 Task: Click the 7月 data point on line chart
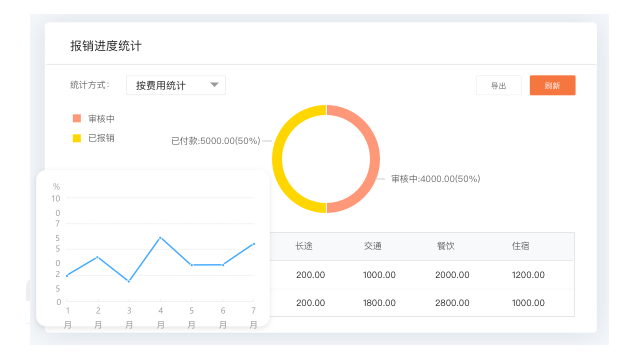(254, 244)
